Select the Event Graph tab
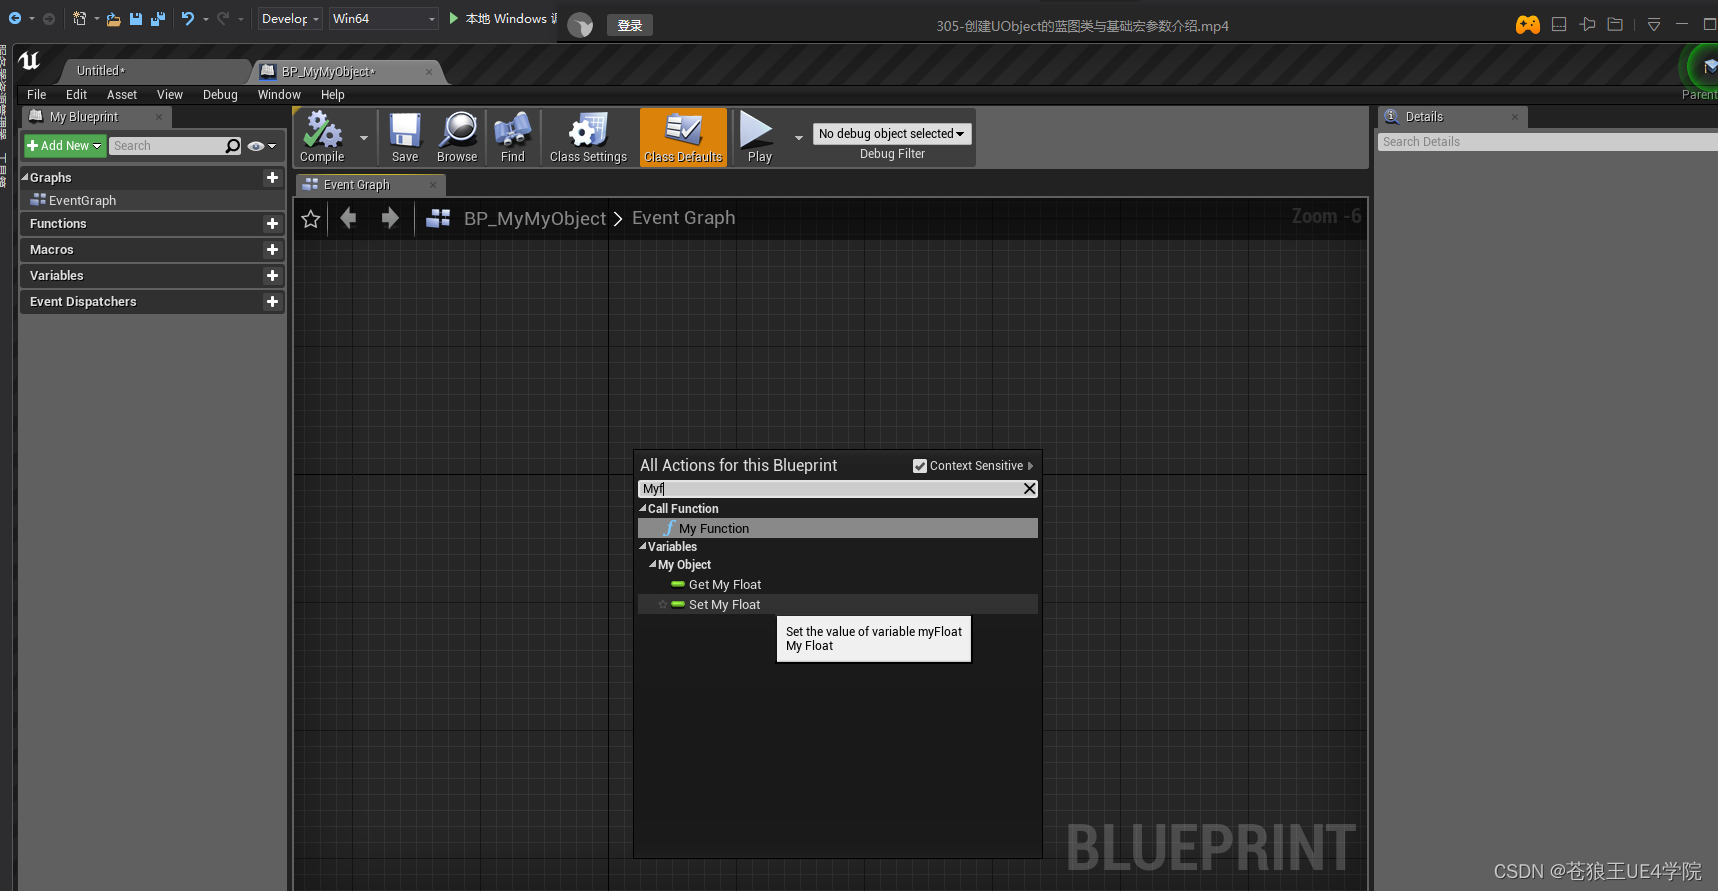This screenshot has width=1718, height=891. pos(370,185)
